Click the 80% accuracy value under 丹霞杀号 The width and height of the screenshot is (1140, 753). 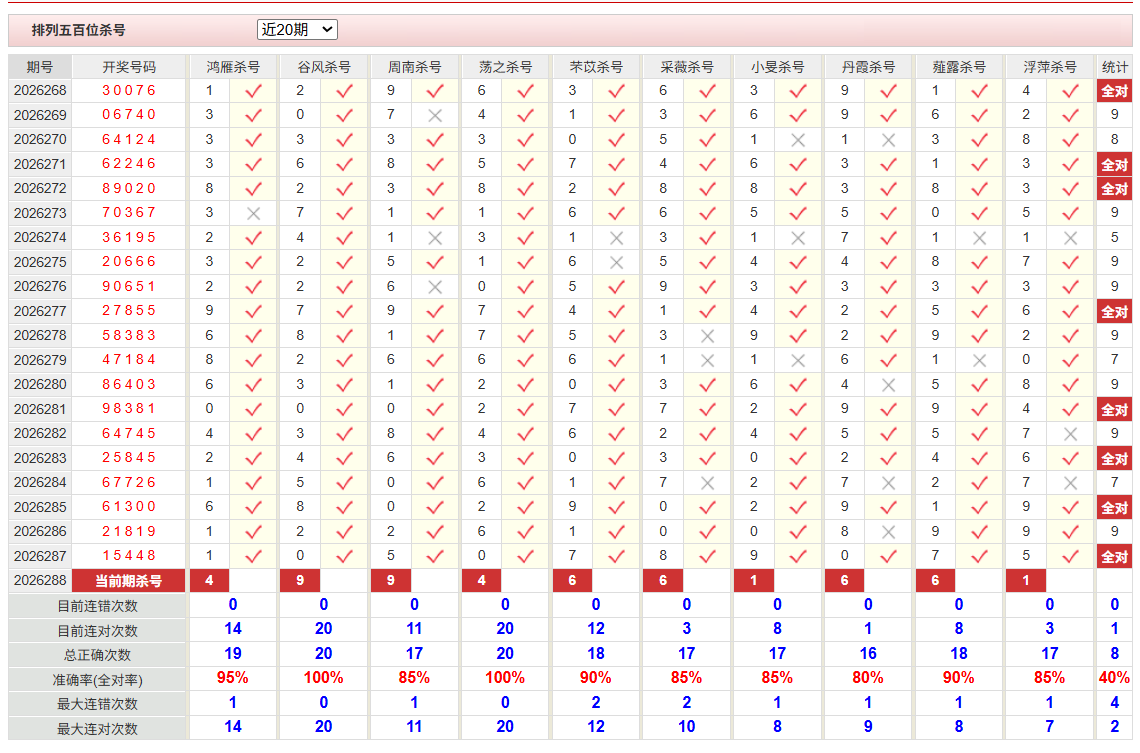click(x=868, y=678)
